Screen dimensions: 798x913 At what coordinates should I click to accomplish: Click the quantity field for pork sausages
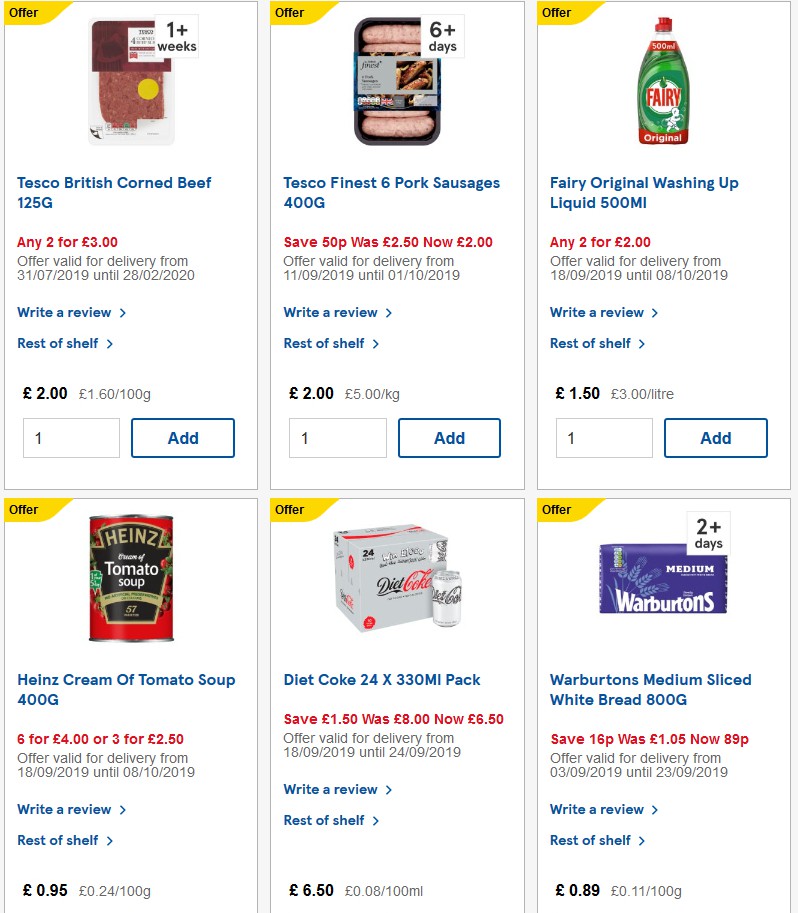tap(337, 437)
